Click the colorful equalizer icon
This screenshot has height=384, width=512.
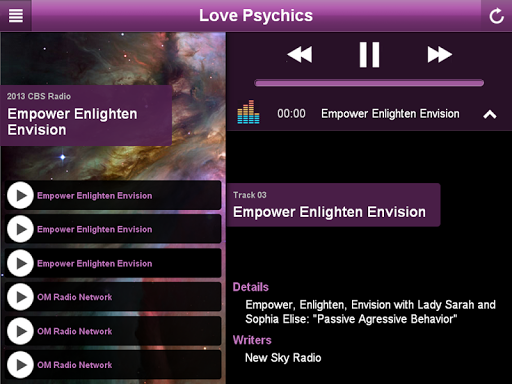(x=248, y=112)
